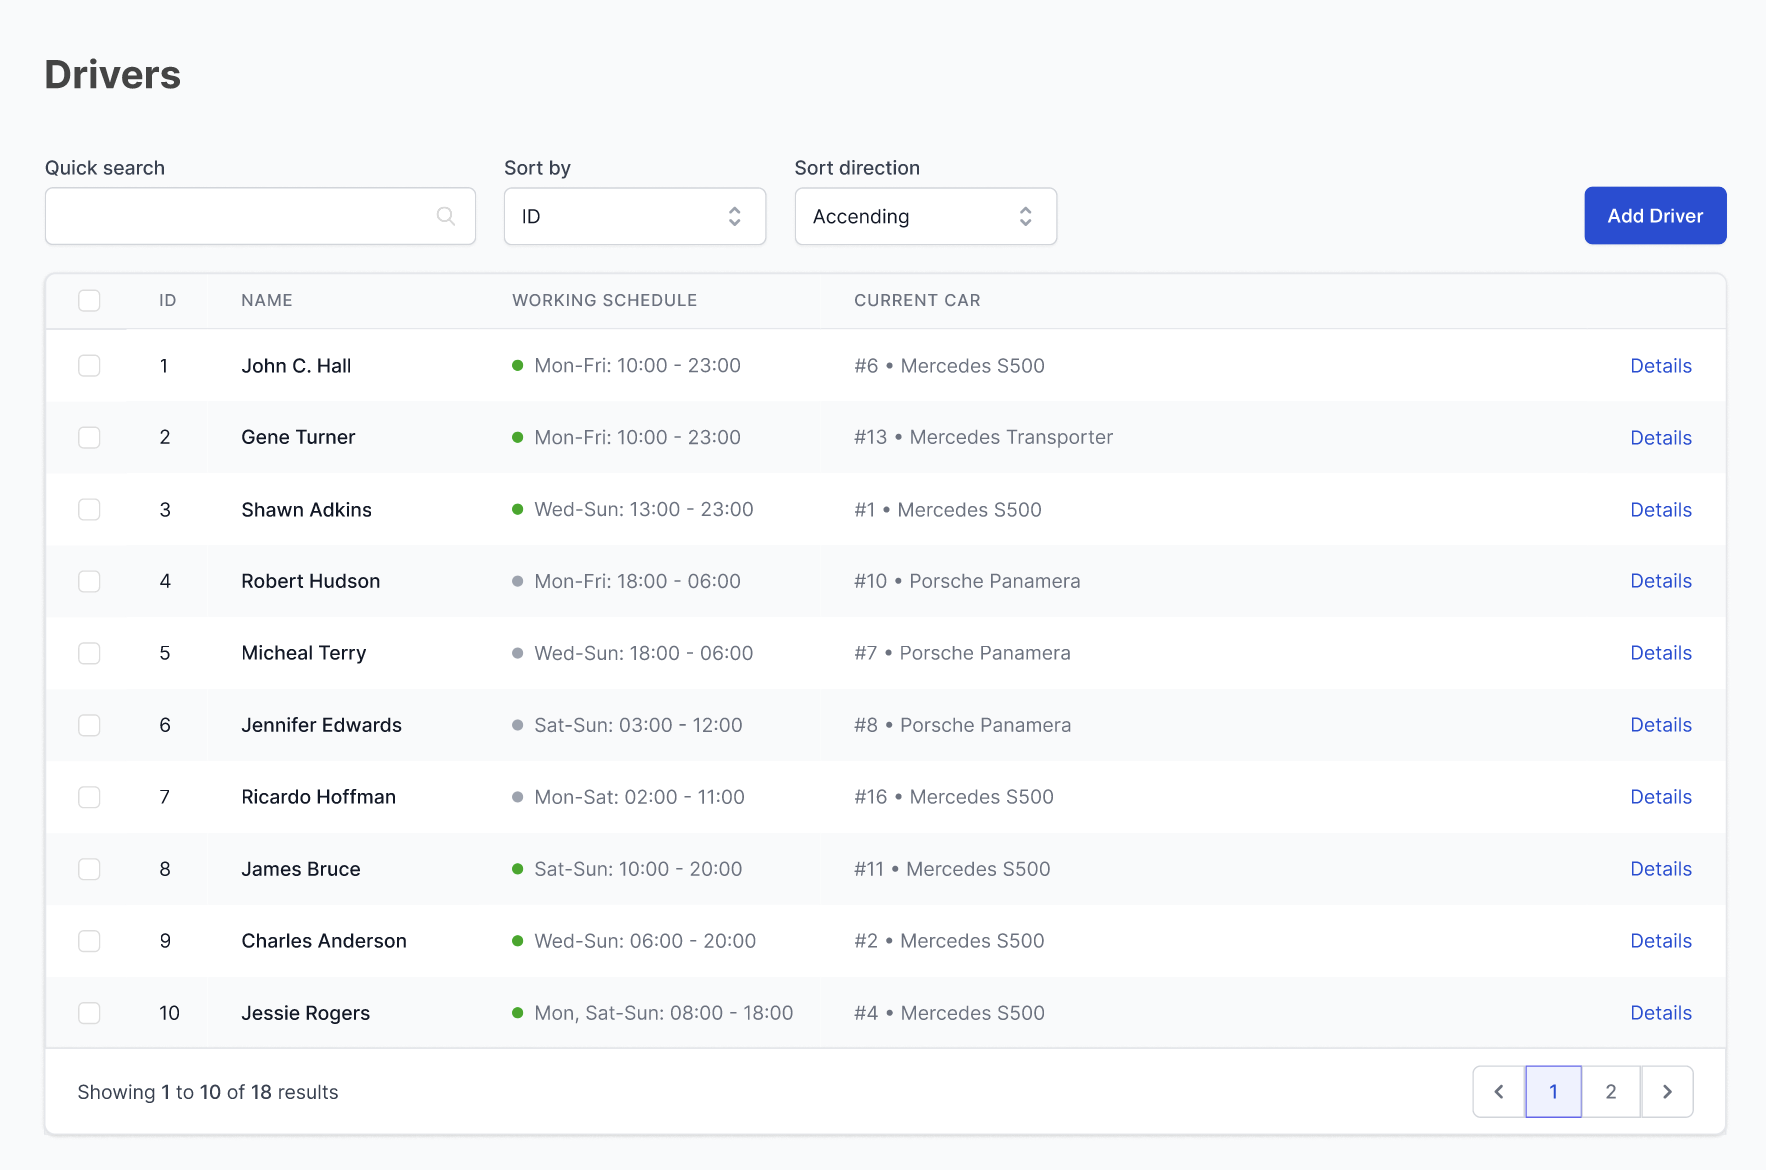Check the box for Charles Anderson

coord(89,941)
